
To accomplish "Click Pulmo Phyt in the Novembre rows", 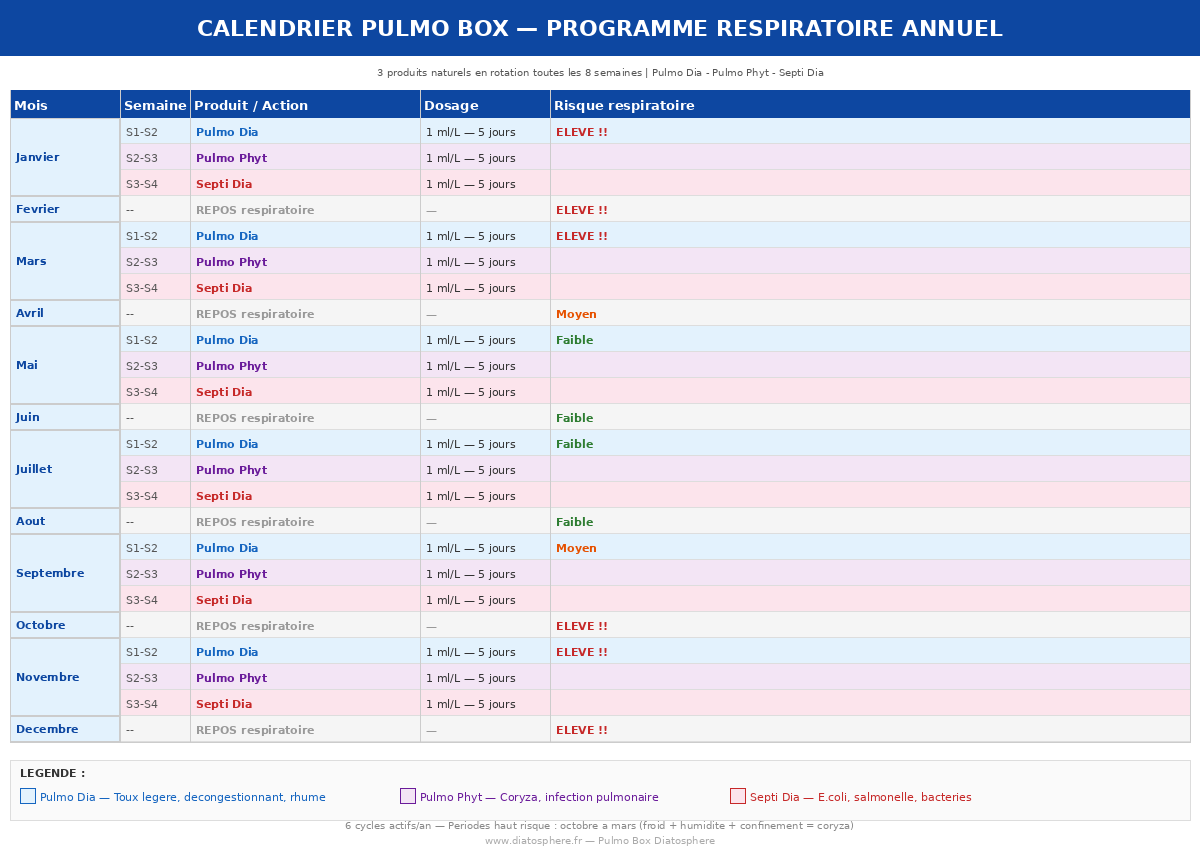I will tap(231, 678).
